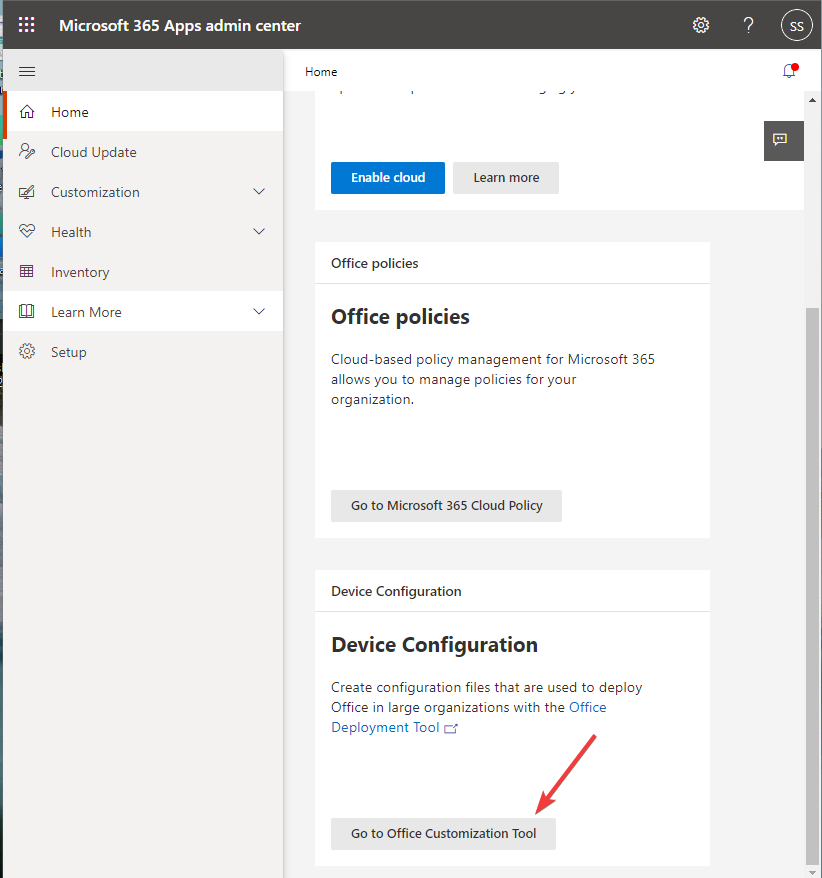Click Go to Microsoft 365 Cloud Policy
The image size is (822, 878).
446,506
